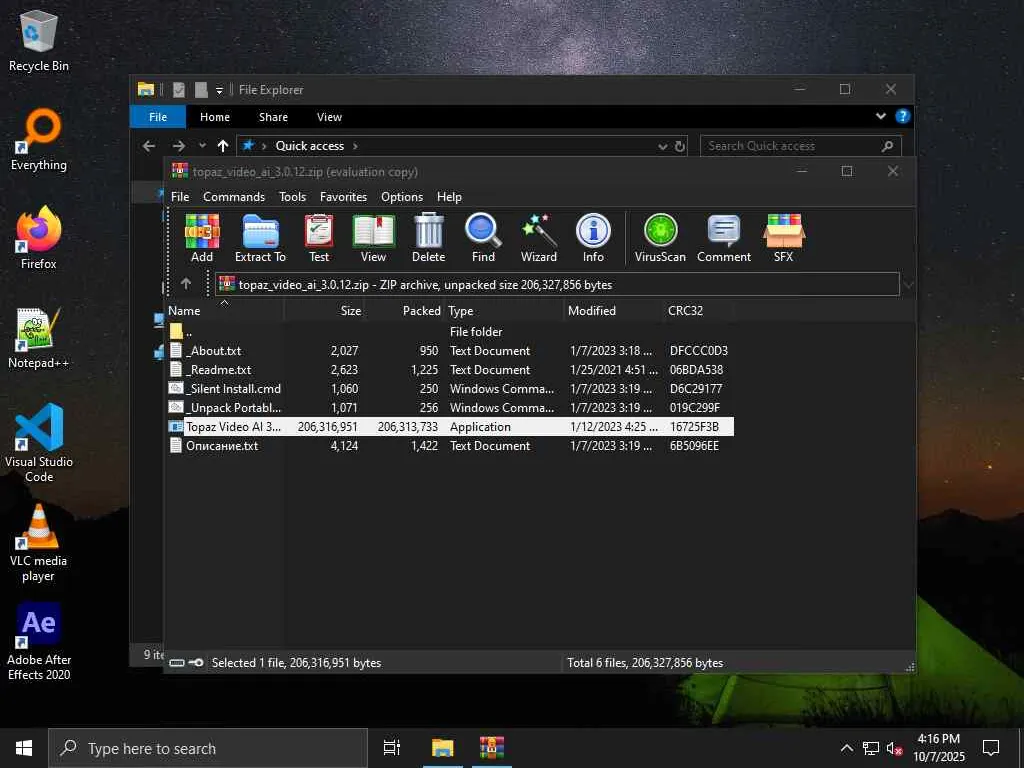Open the WinRAR Help menu
This screenshot has width=1024, height=768.
click(449, 197)
